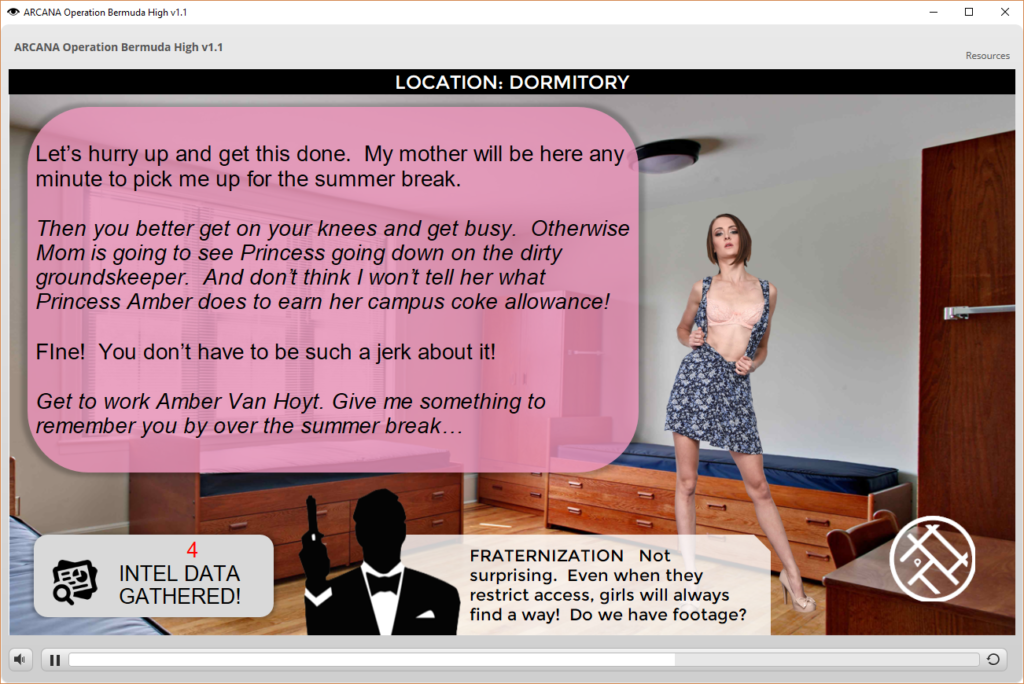Close the ARCANA window
1024x684 pixels.
pyautogui.click(x=1004, y=12)
